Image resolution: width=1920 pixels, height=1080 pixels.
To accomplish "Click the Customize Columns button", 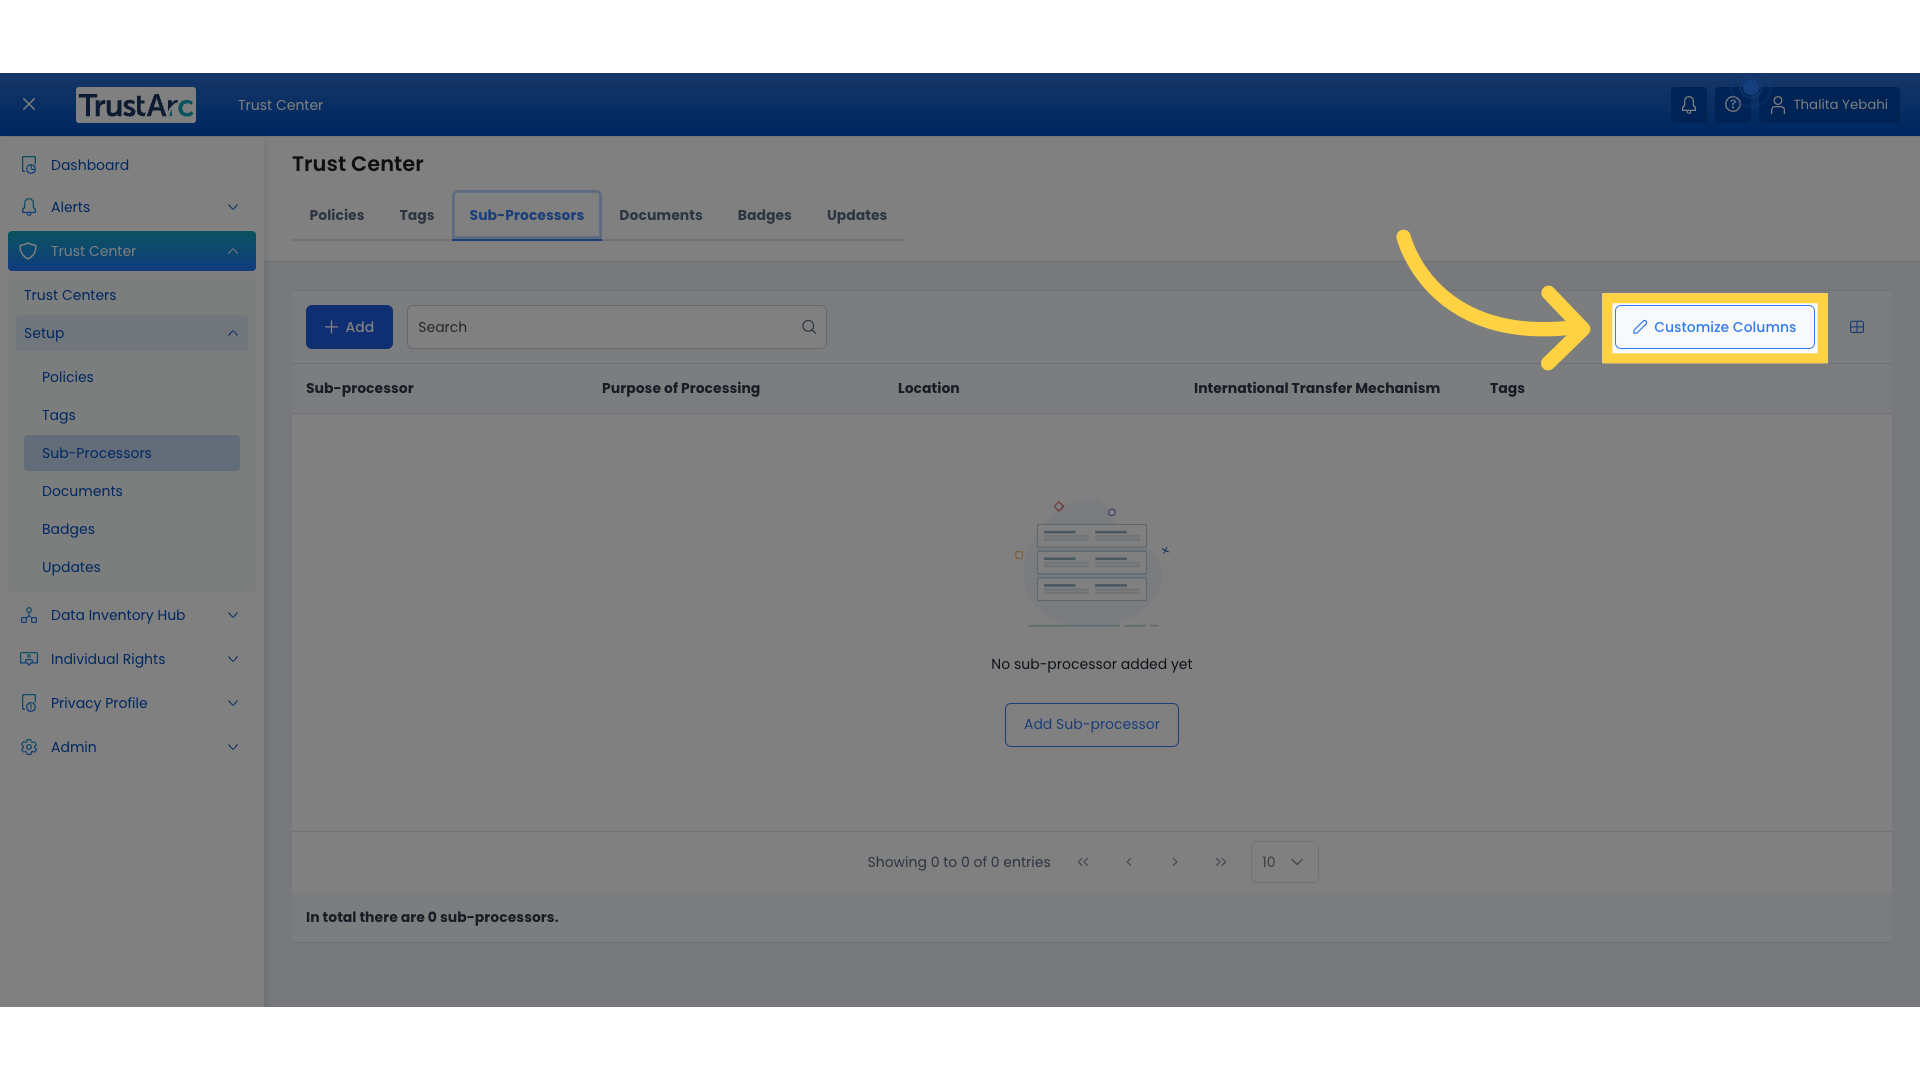I will tap(1714, 327).
